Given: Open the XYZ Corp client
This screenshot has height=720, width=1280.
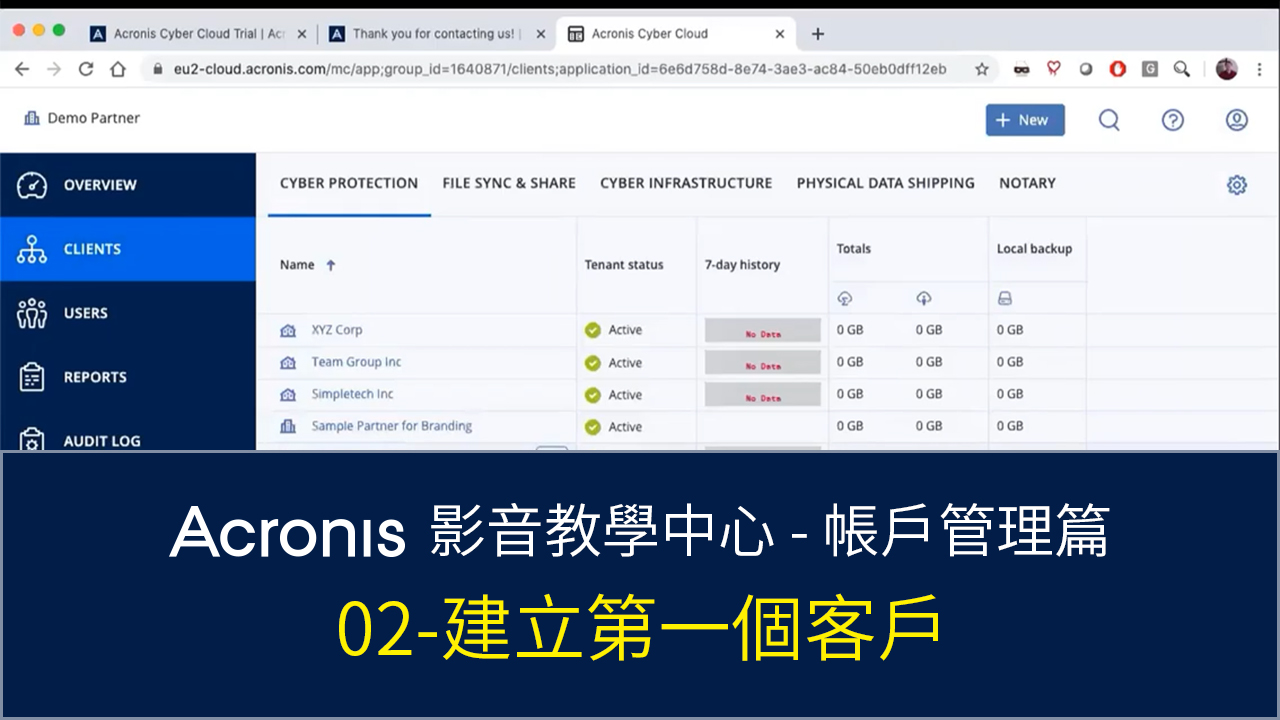Looking at the screenshot, I should click(x=337, y=330).
